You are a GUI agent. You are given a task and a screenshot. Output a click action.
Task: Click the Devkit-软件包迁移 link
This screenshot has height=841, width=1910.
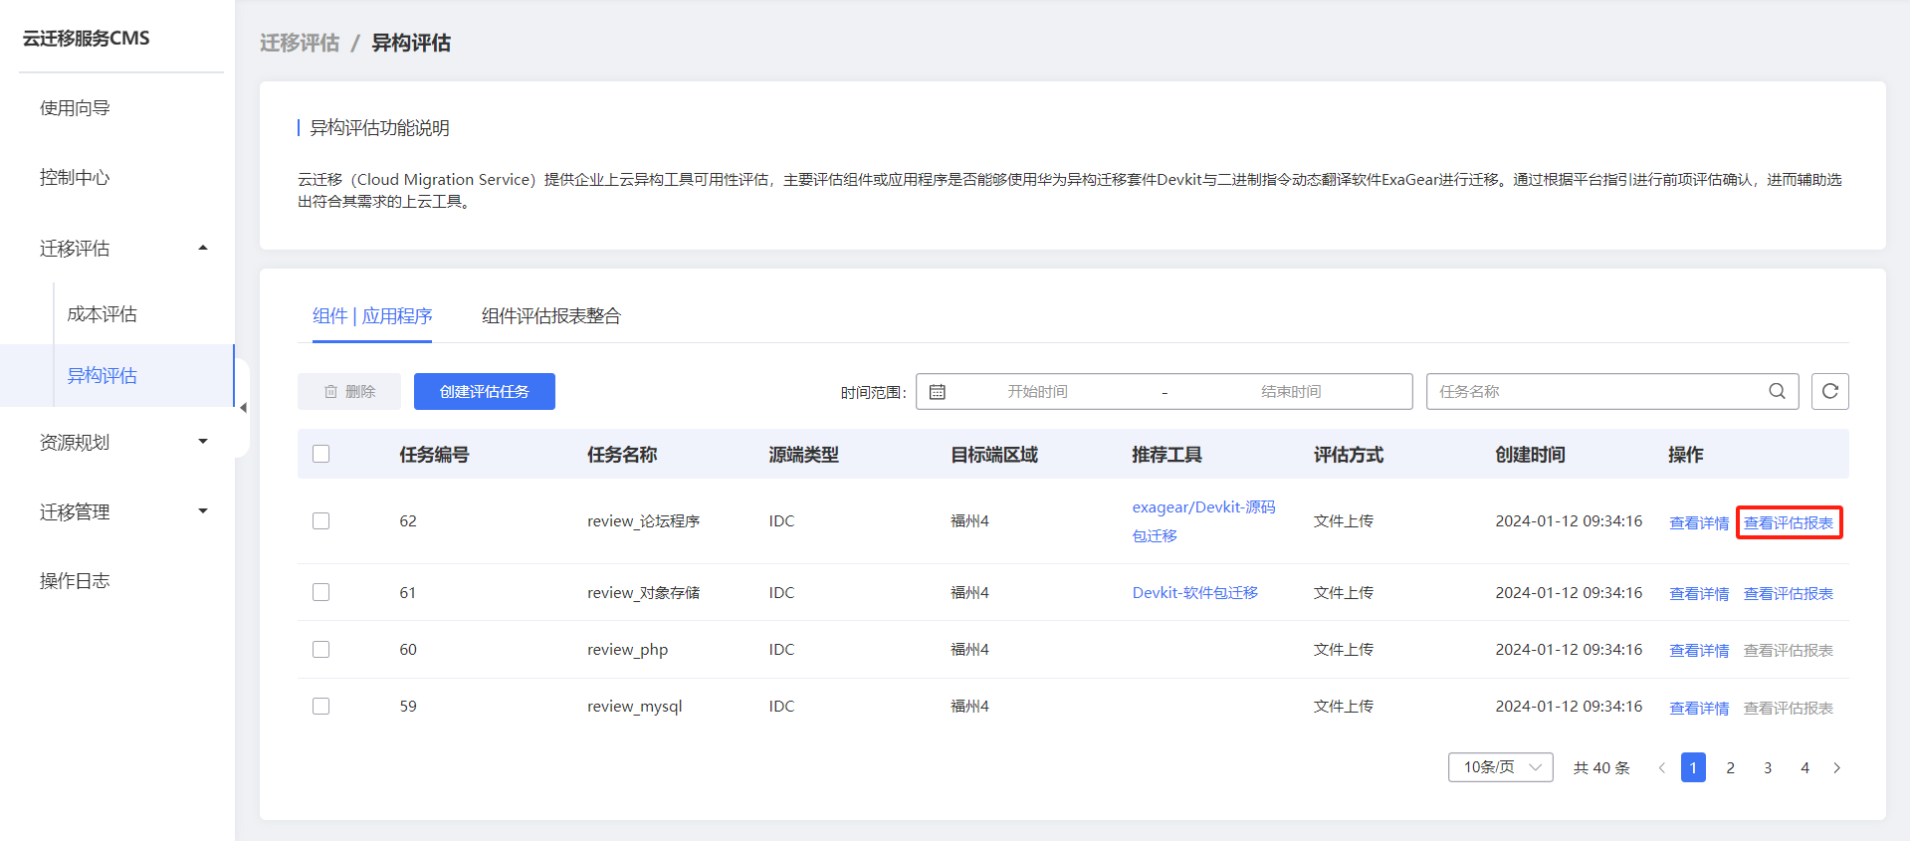[1195, 592]
